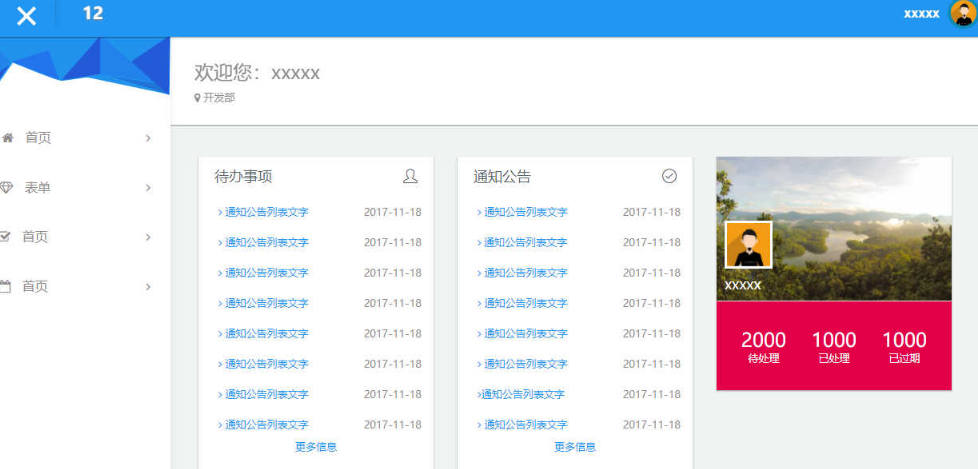Open the 1000 已处理 statistic
978x469 pixels.
click(834, 347)
